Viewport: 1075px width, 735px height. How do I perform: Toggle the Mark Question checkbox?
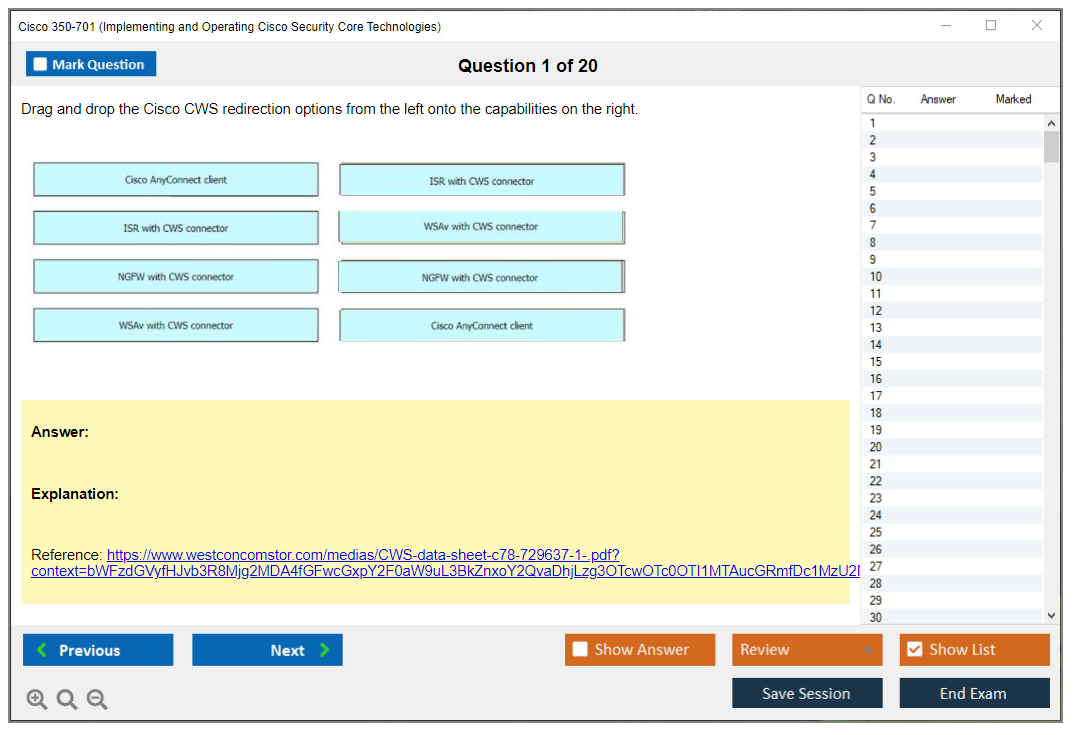click(41, 64)
